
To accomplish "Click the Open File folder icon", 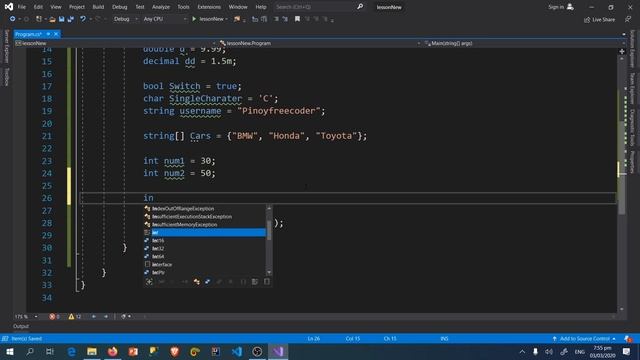I will click(x=52, y=19).
